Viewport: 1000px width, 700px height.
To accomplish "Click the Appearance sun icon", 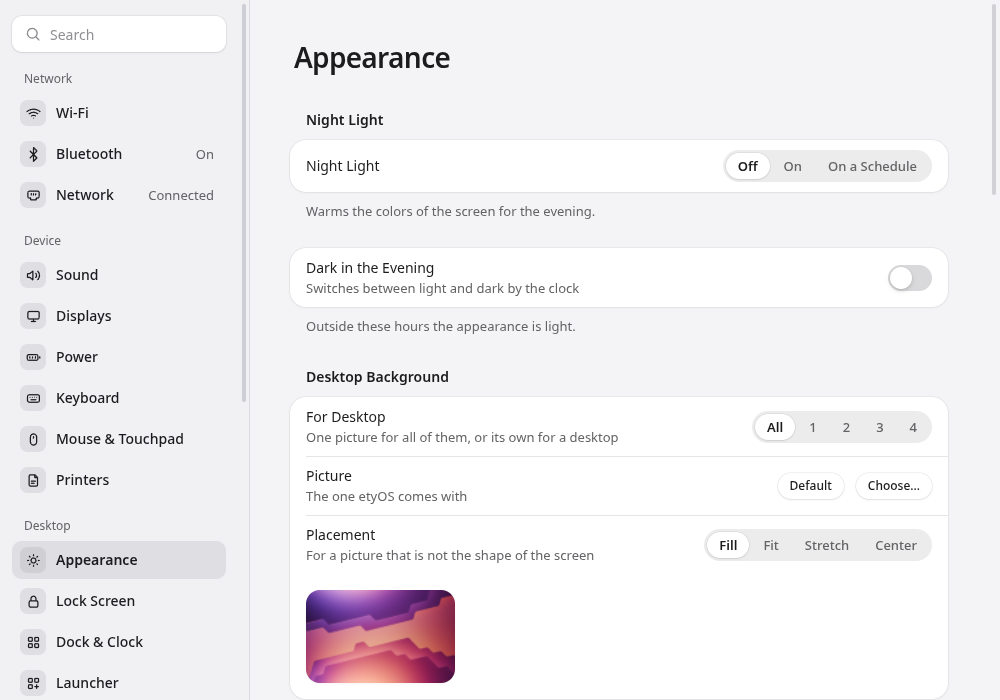I will click(x=33, y=560).
